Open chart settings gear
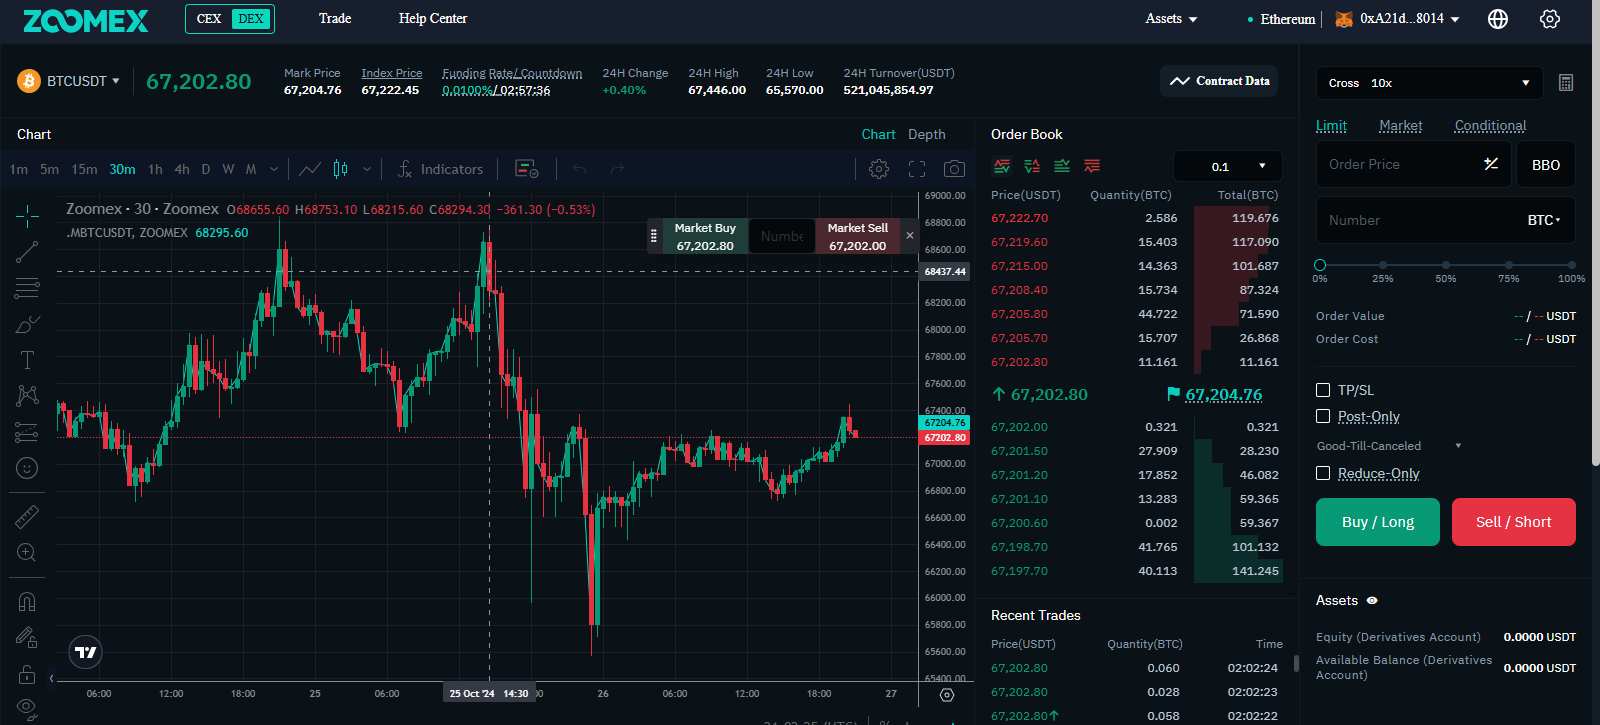1600x725 pixels. [879, 169]
